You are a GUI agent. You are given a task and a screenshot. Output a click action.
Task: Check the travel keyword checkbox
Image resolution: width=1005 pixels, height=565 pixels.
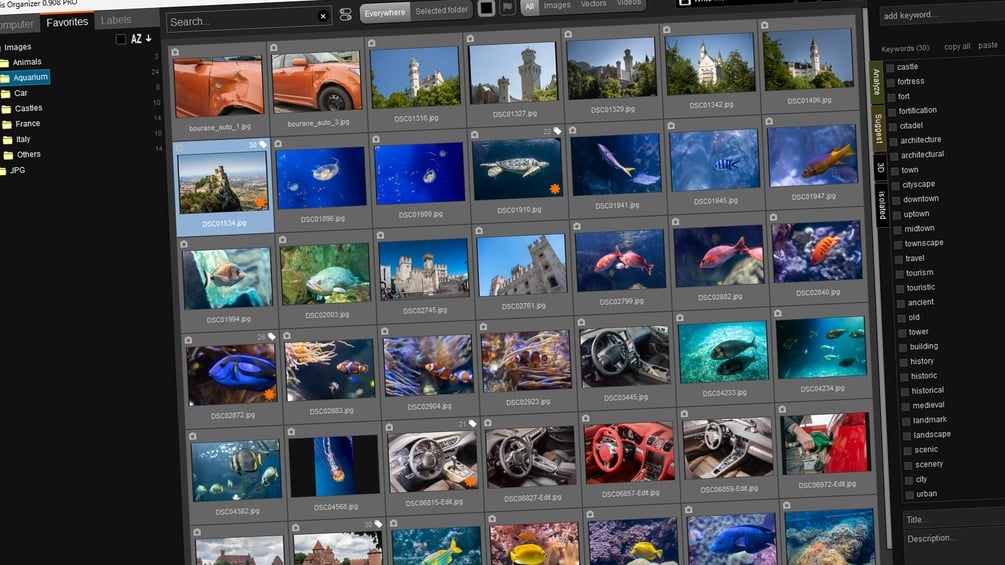[899, 259]
